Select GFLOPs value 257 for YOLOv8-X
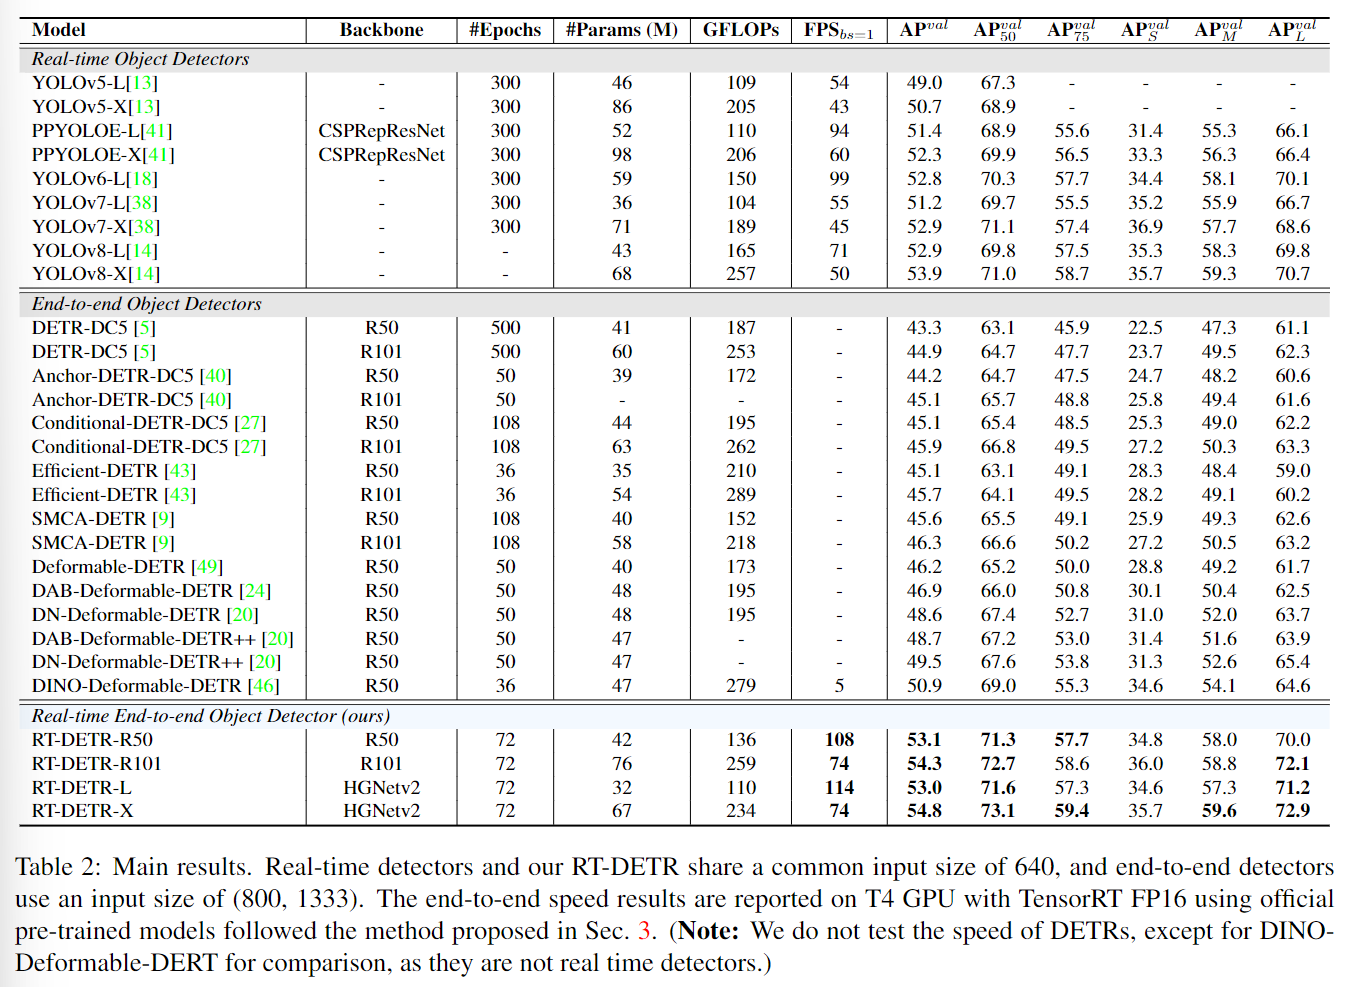1351x987 pixels. coord(741,274)
